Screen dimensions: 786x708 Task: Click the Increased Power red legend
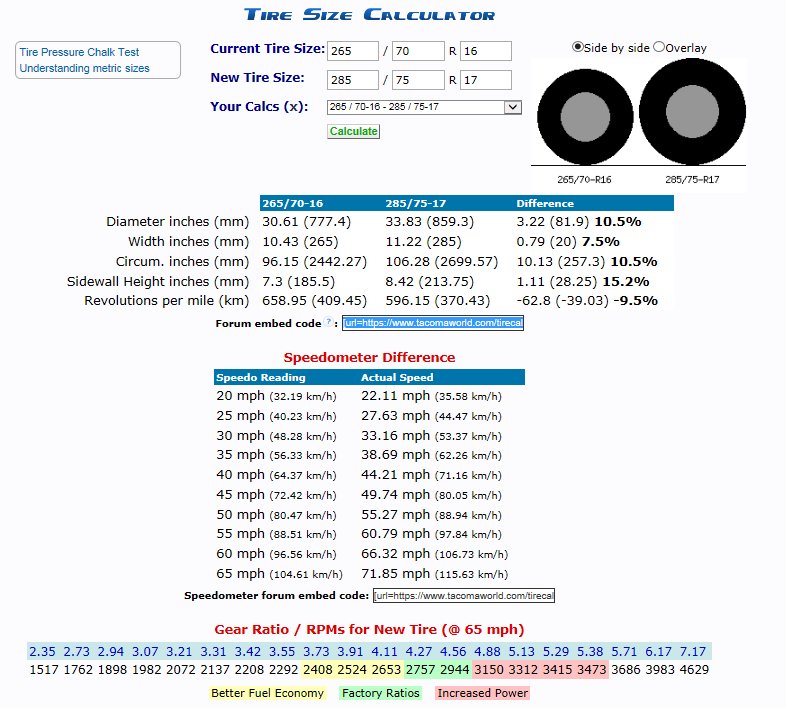coord(483,693)
